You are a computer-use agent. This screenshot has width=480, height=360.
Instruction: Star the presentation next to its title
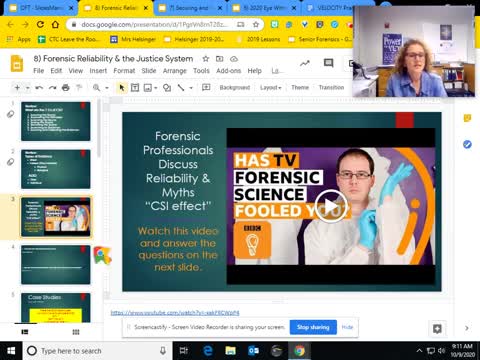click(x=206, y=59)
